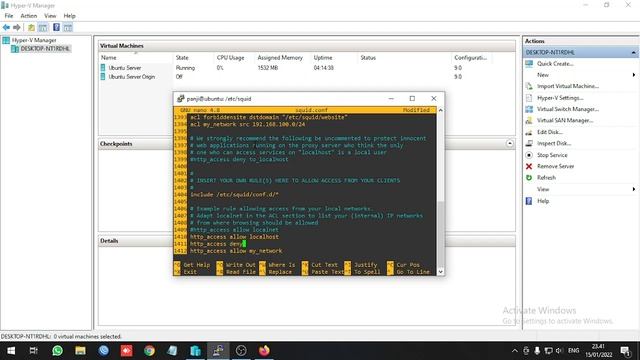Open Task View on the taskbar

(34, 351)
